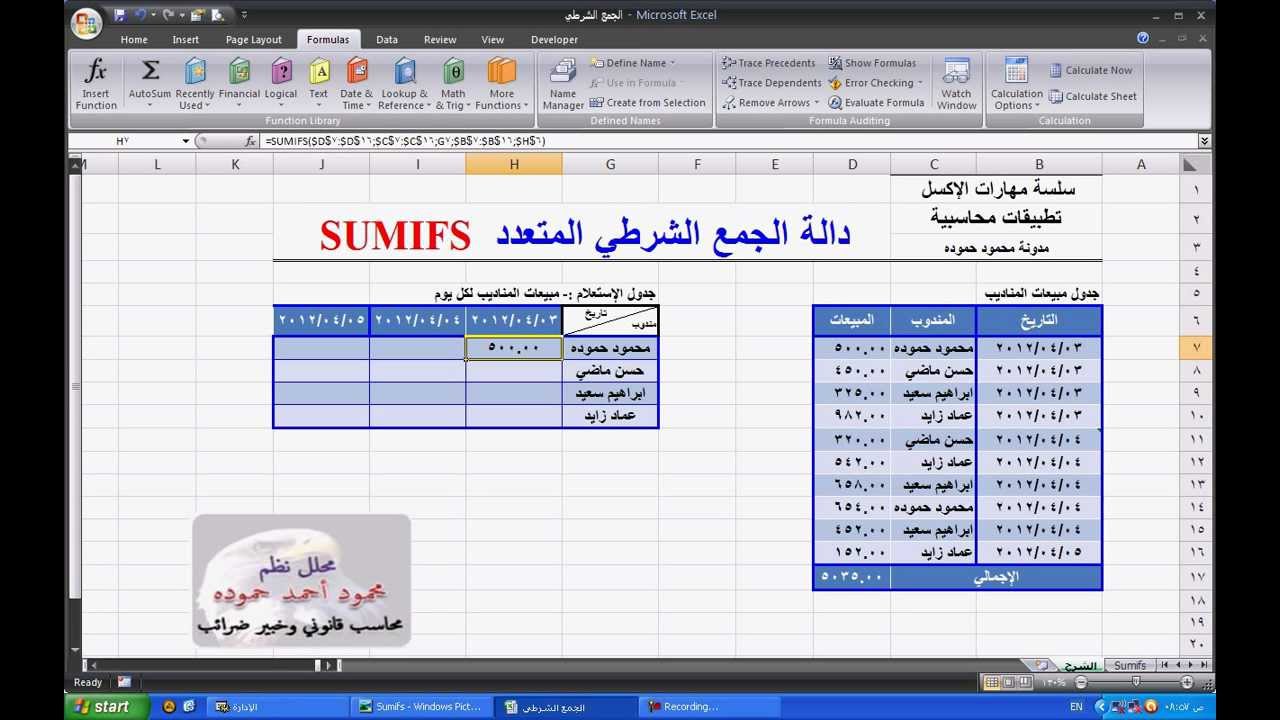Open Recently Used functions list
The width and height of the screenshot is (1280, 720).
pos(195,84)
